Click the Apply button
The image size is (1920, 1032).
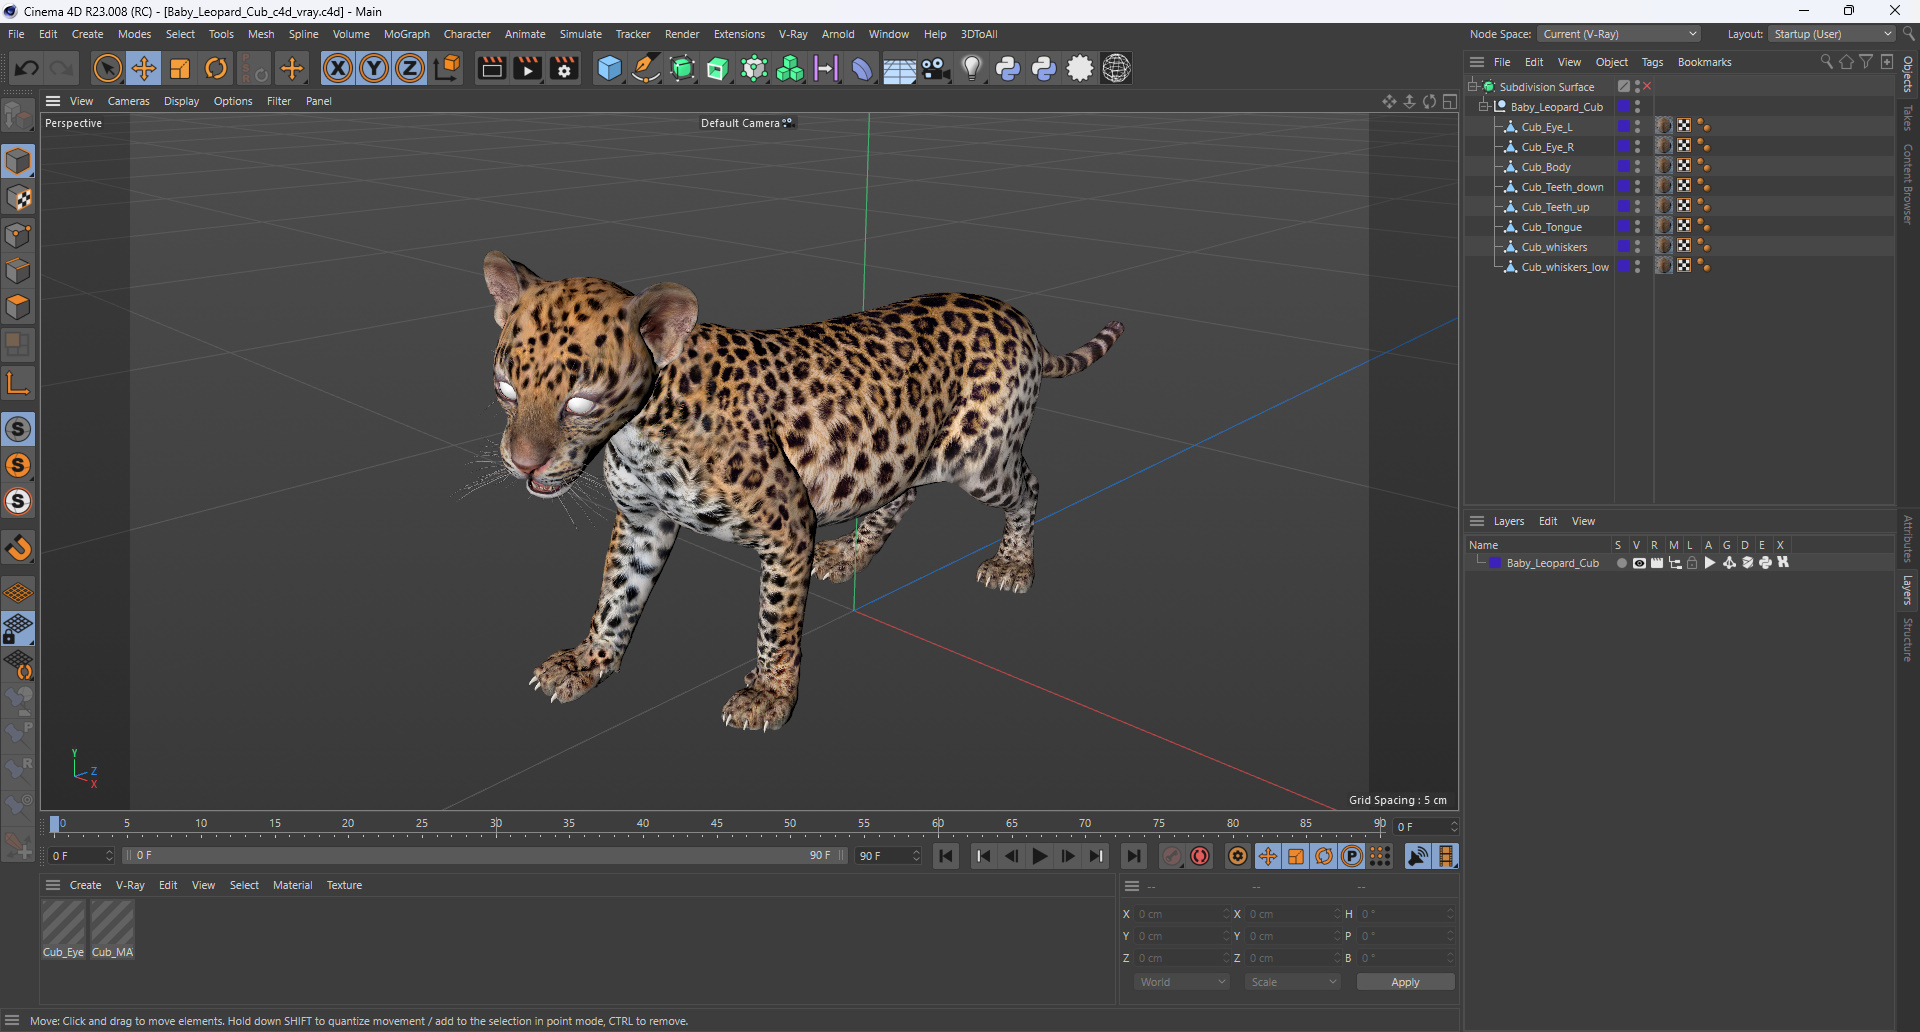pos(1405,982)
